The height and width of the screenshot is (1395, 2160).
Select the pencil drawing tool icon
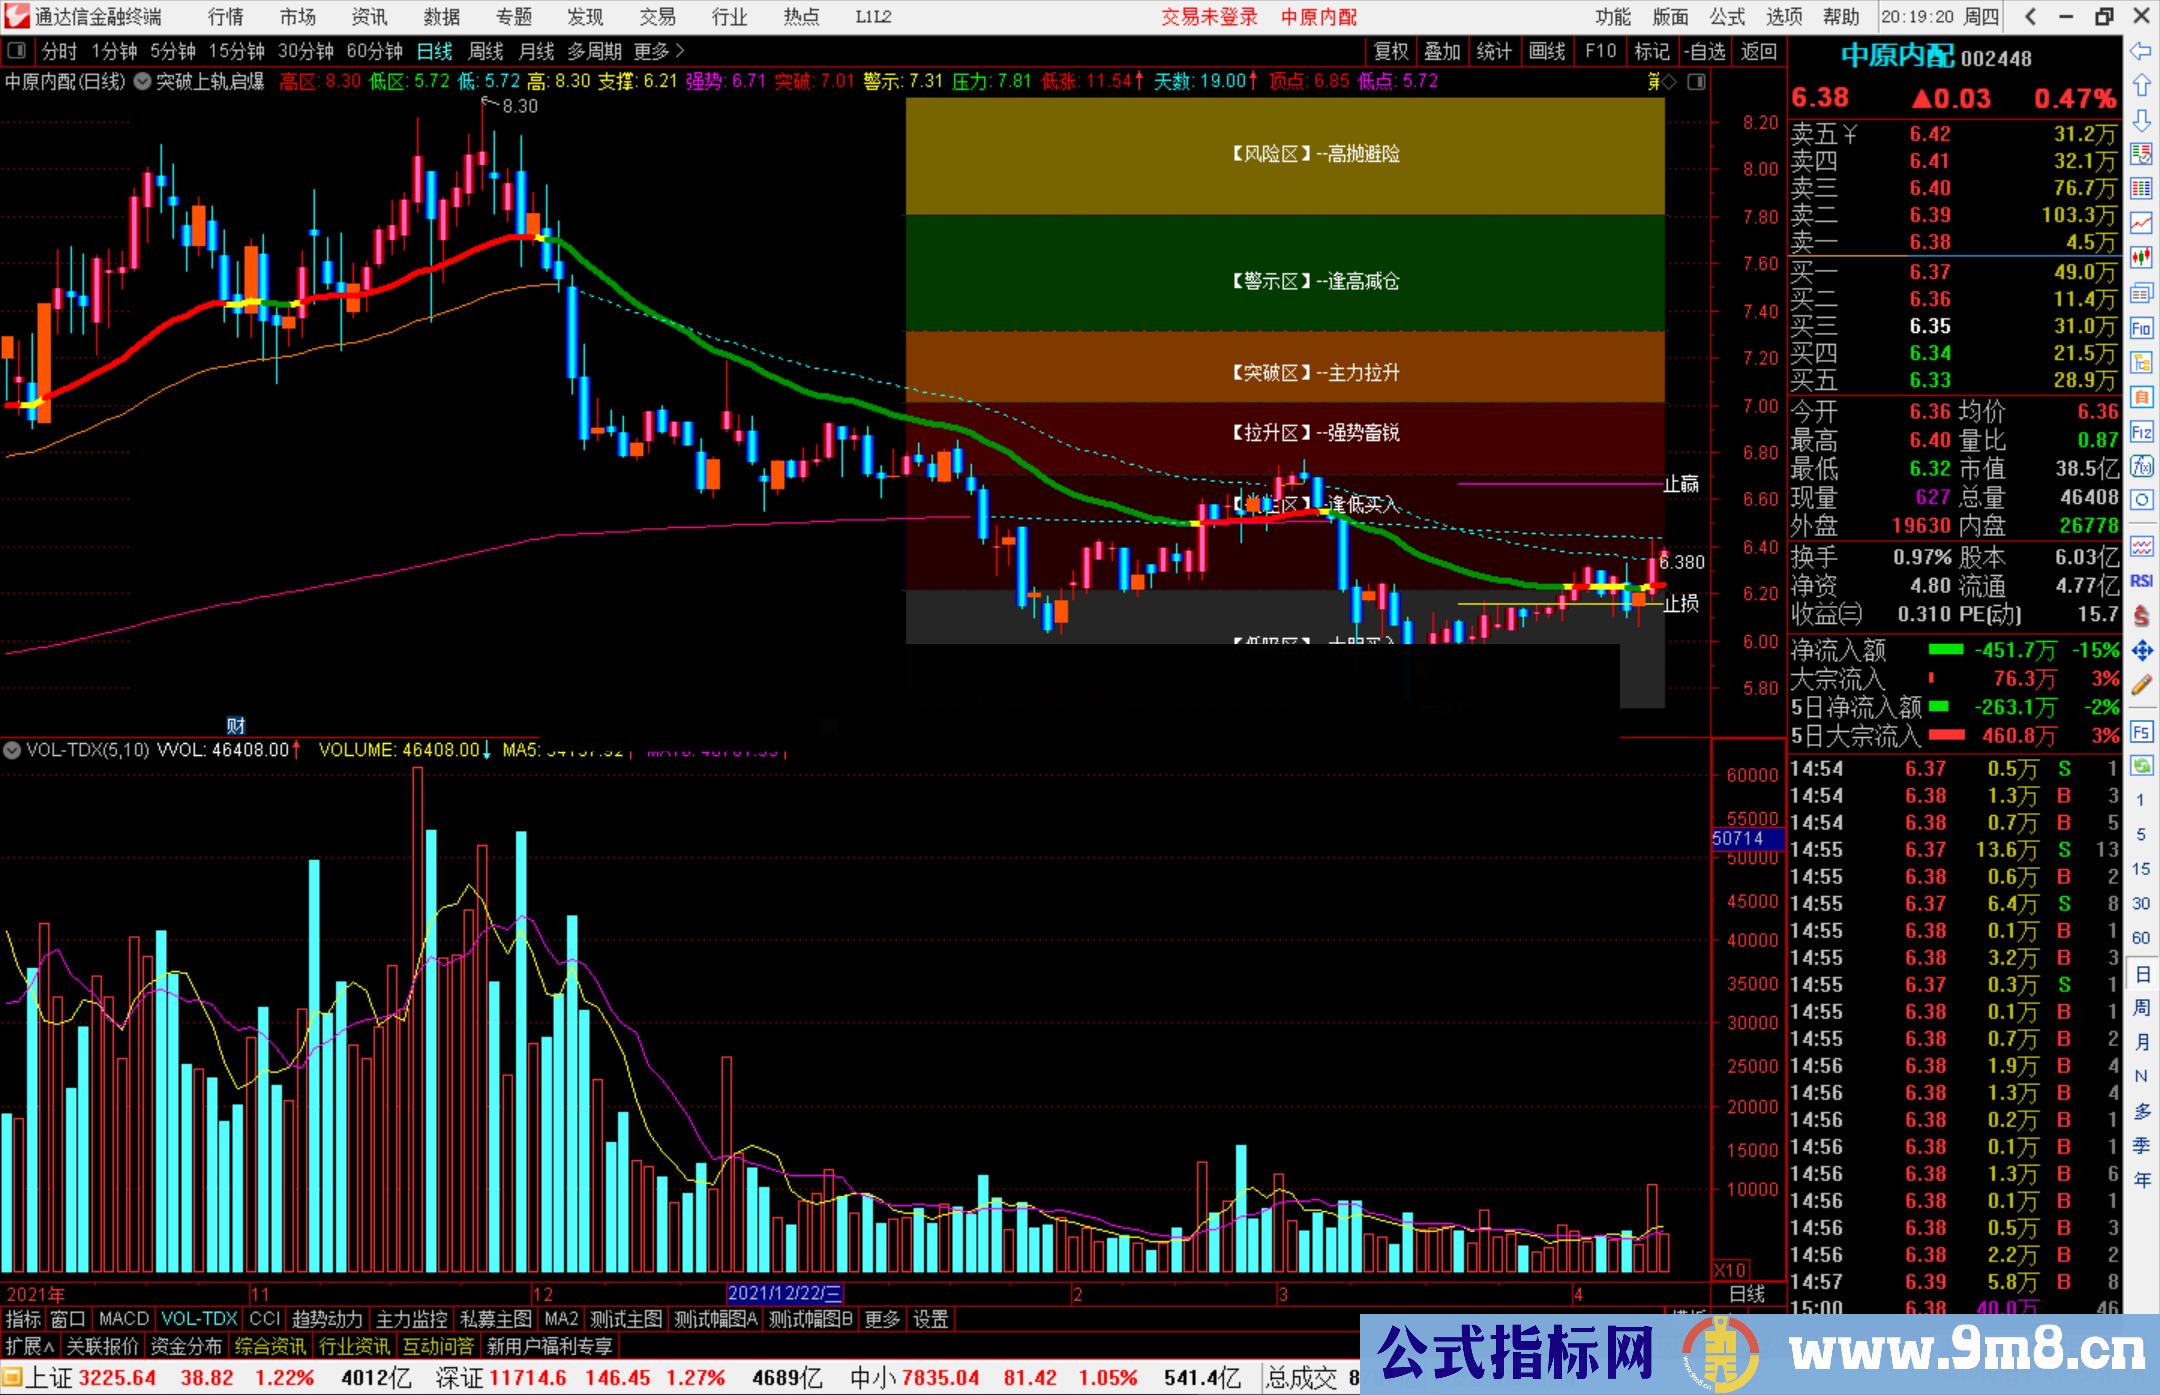2141,686
